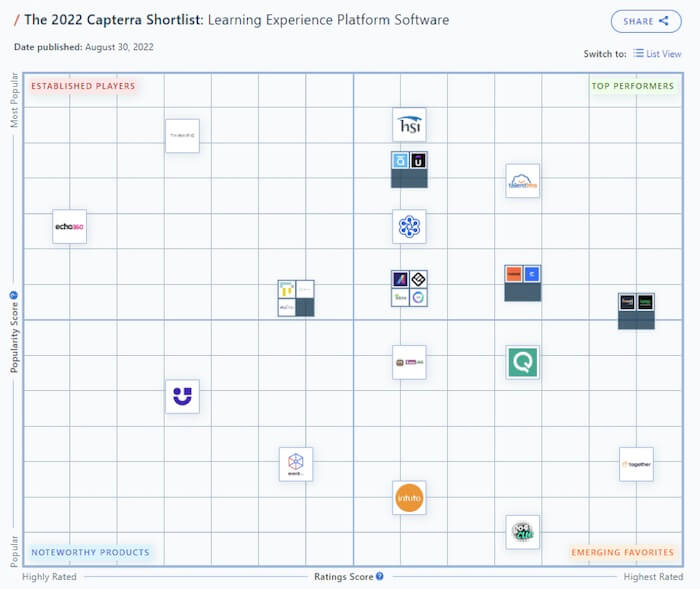Click the 'Most Popular' axis text
The height and width of the screenshot is (589, 700).
14,100
